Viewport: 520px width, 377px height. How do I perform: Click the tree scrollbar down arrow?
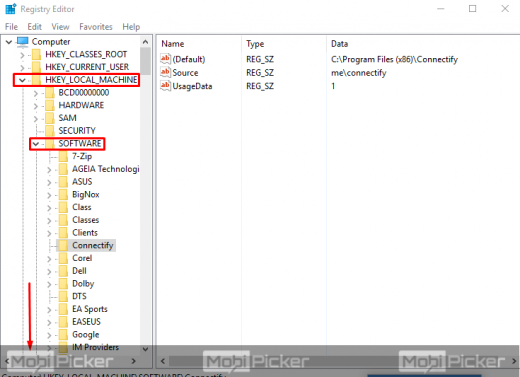tap(145, 349)
